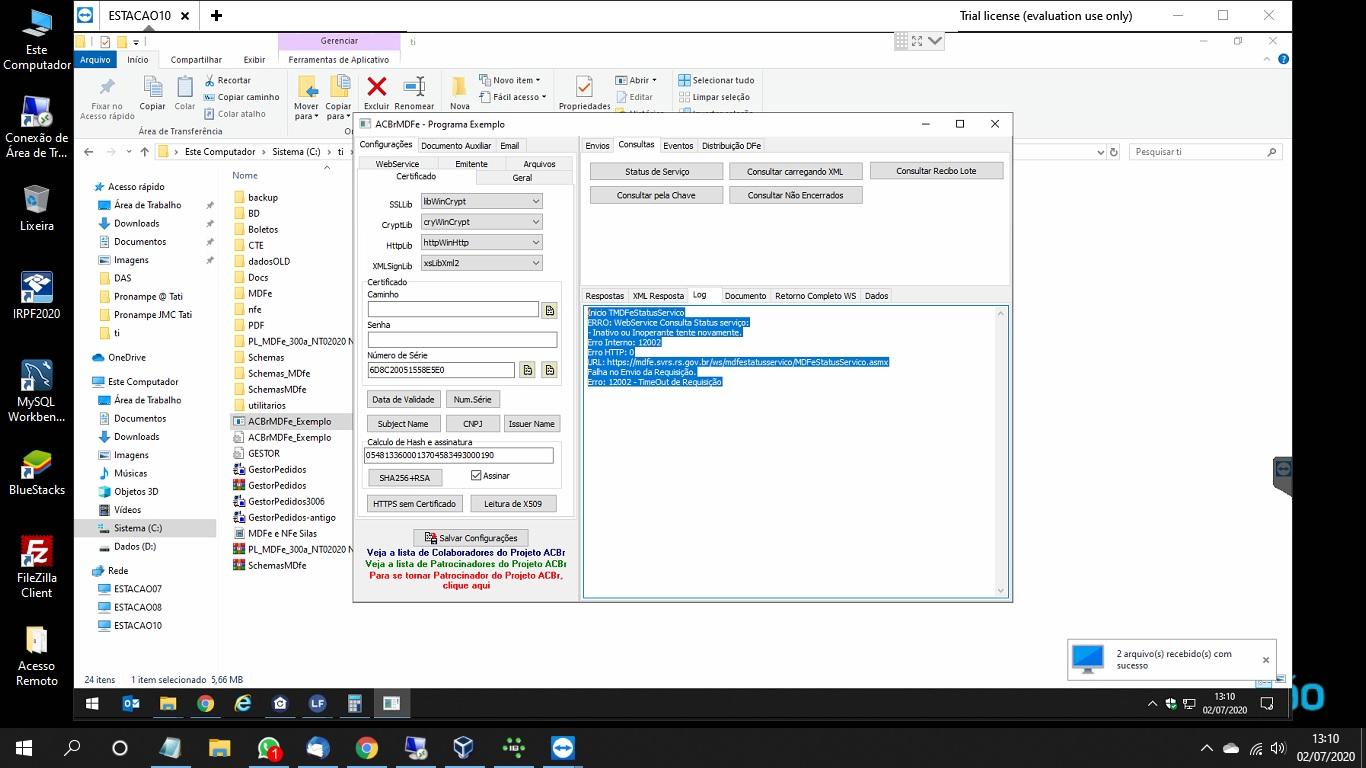
Task: Switch to XML Resposta tab
Action: click(658, 296)
